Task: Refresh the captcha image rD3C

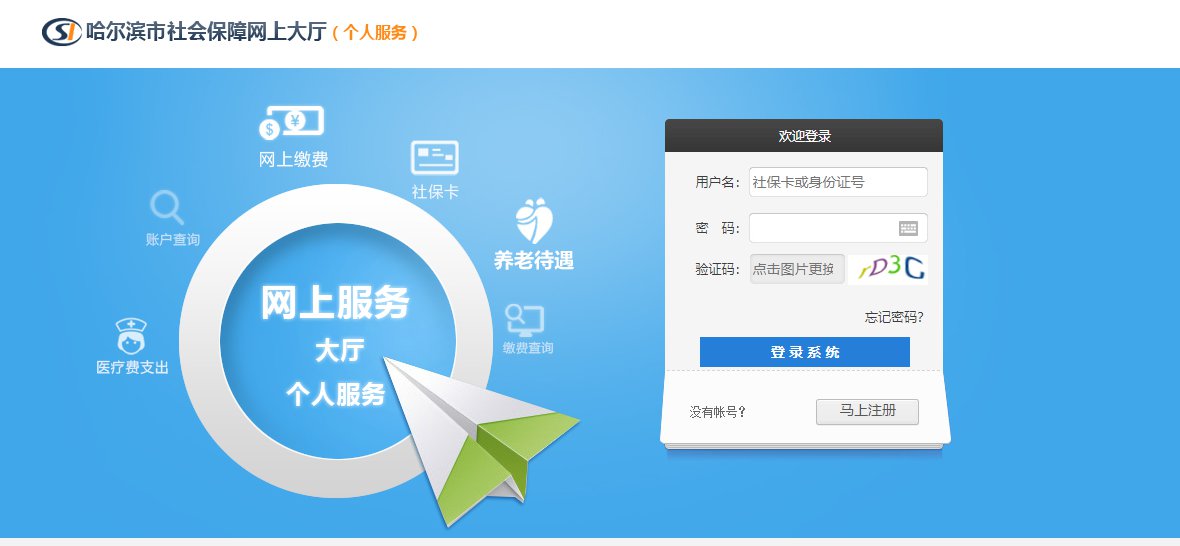Action: [x=889, y=268]
